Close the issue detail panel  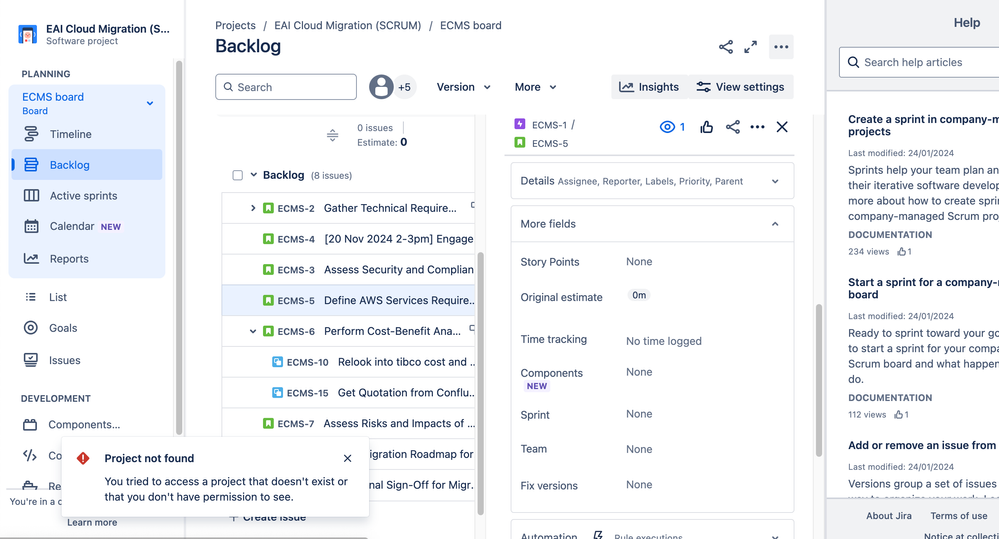(782, 127)
